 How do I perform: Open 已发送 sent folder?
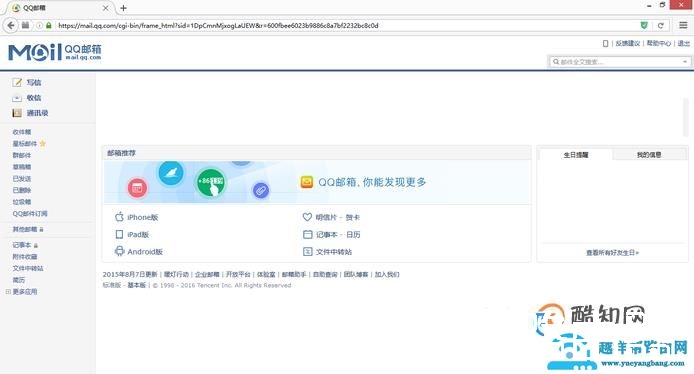point(22,178)
